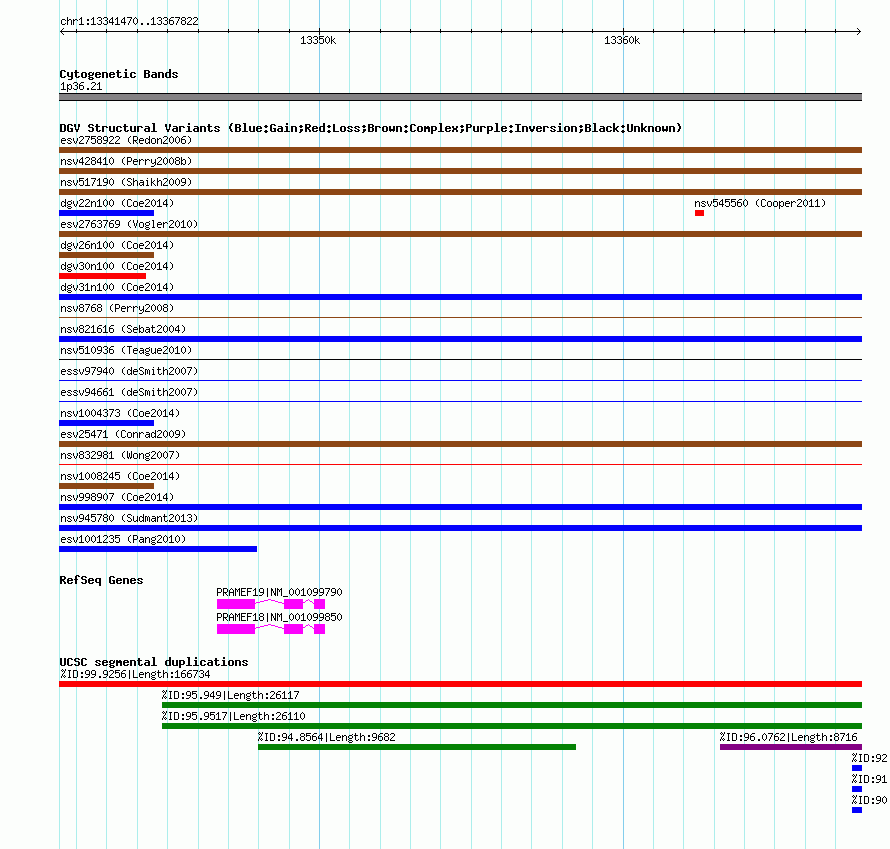Open the nsv545560 (Cooper2011) label
This screenshot has width=890, height=849.
(x=760, y=203)
